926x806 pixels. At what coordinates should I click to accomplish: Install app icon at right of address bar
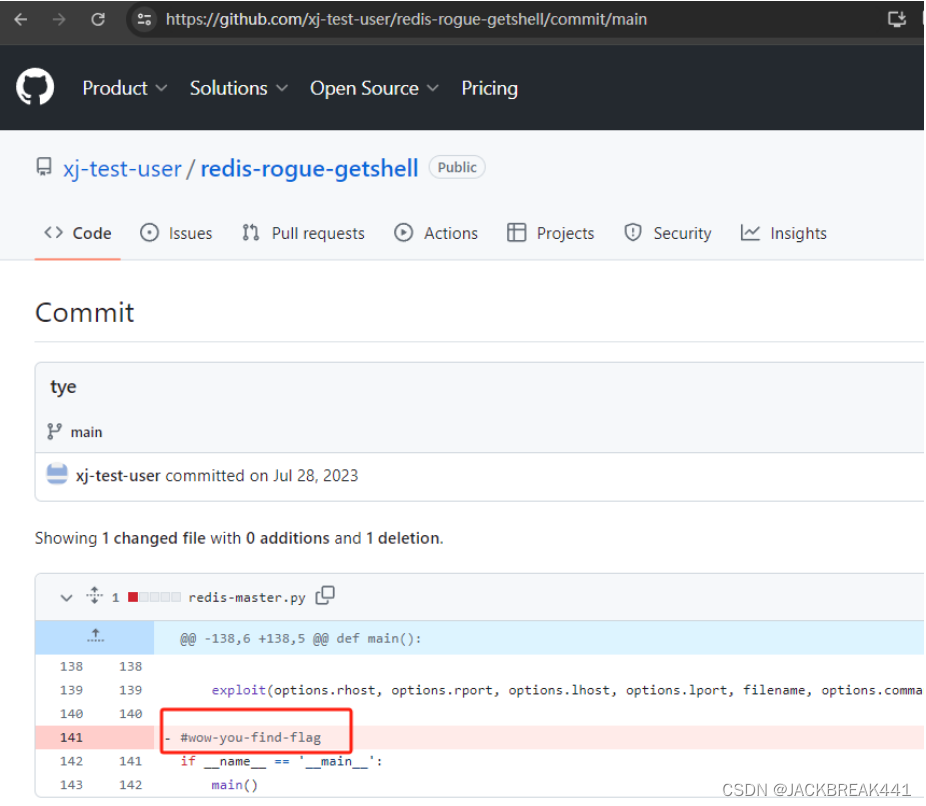click(x=896, y=19)
